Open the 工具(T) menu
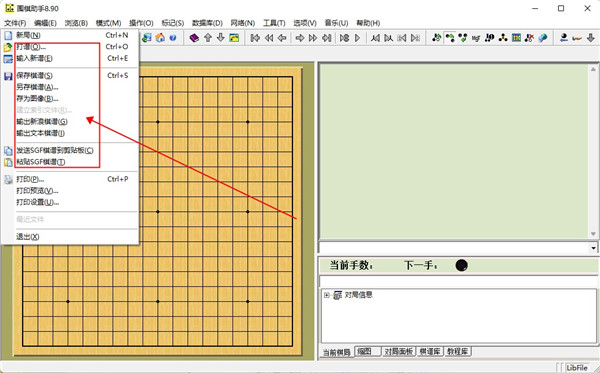Viewport: 600px width, 373px height. pos(274,23)
